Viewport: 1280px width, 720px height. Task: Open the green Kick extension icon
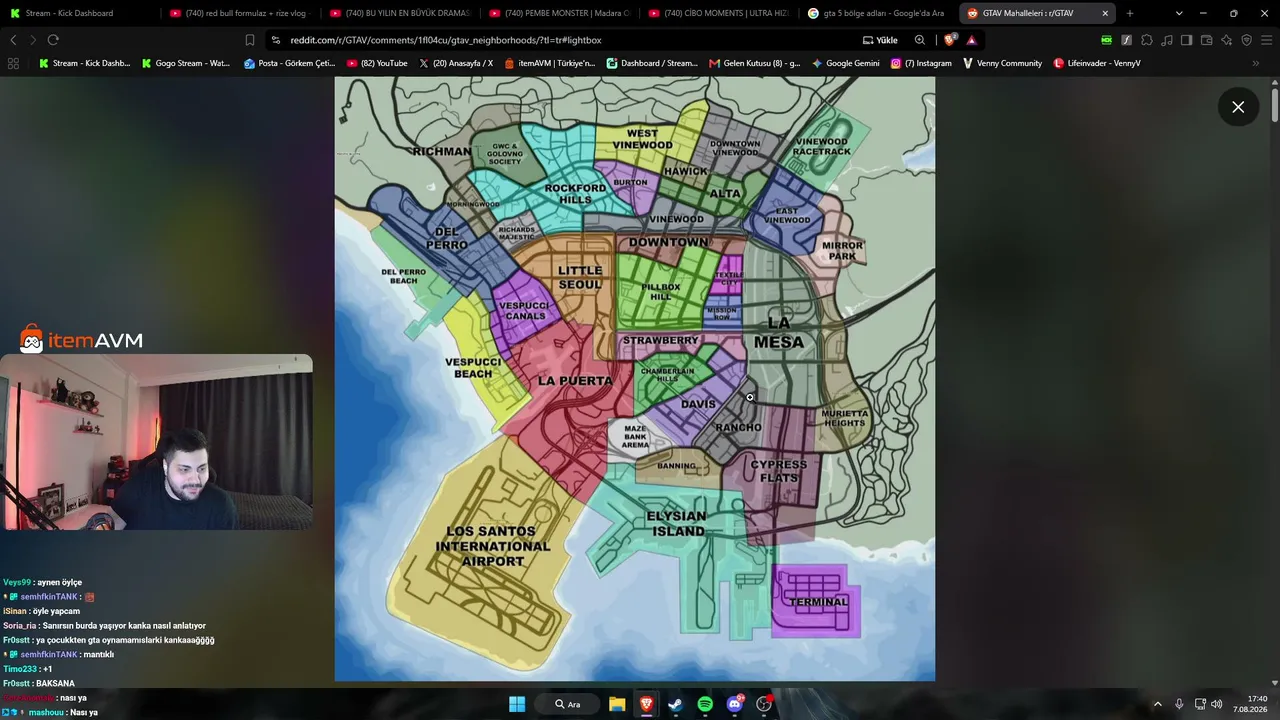[1106, 40]
